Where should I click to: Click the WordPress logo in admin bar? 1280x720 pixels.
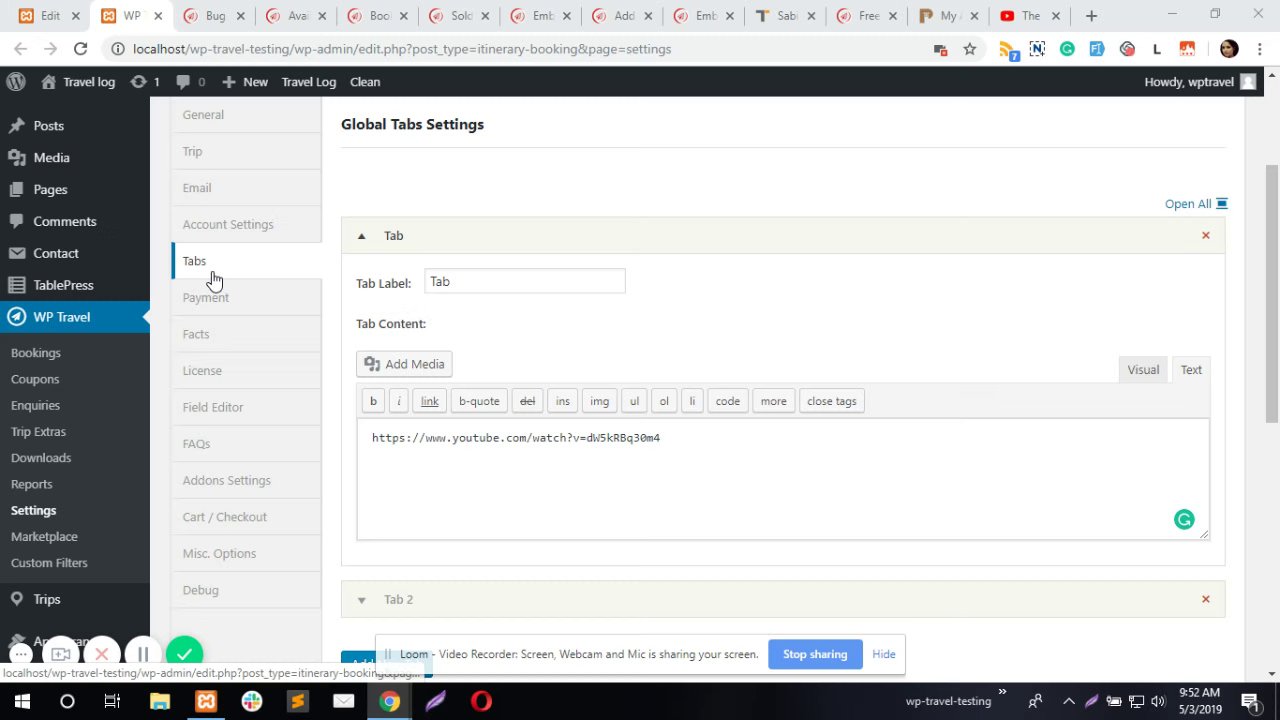15,82
